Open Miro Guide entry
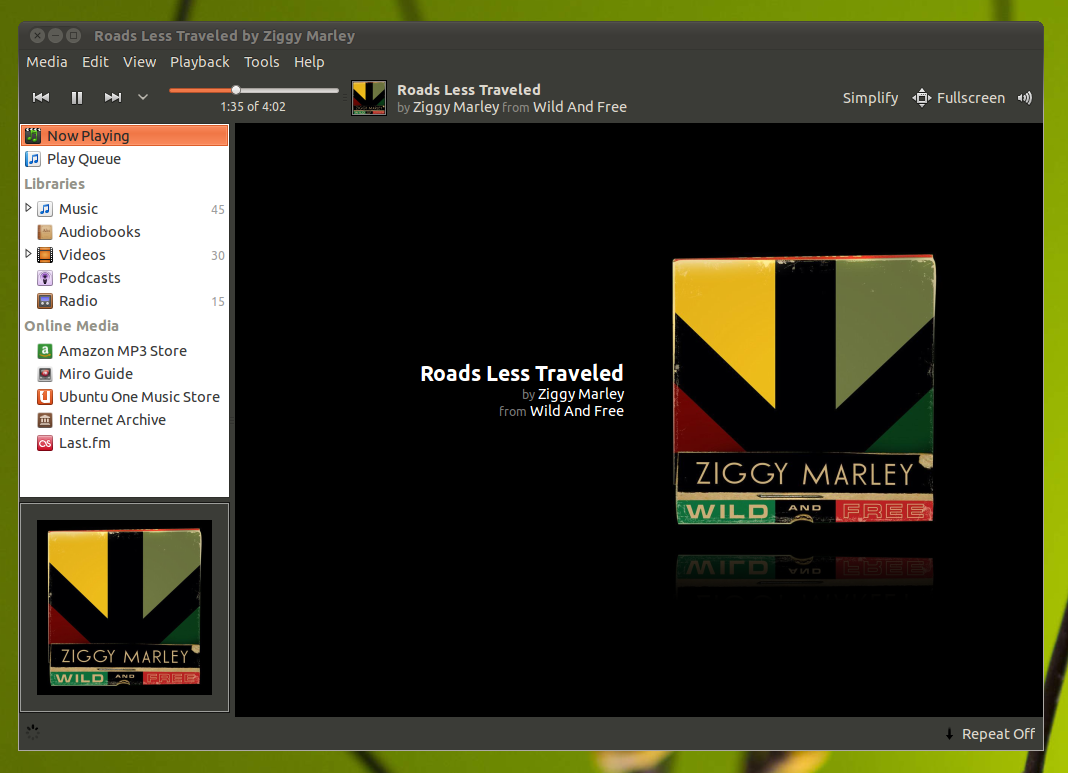 pyautogui.click(x=95, y=374)
